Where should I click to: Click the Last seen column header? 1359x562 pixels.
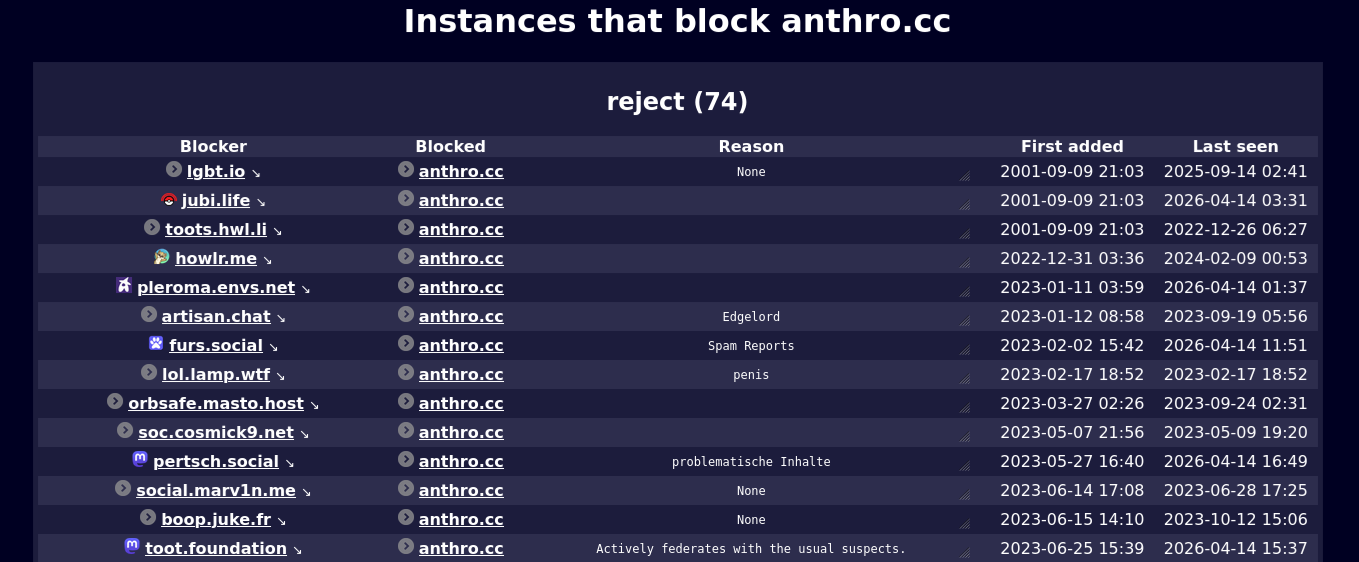coord(1235,147)
